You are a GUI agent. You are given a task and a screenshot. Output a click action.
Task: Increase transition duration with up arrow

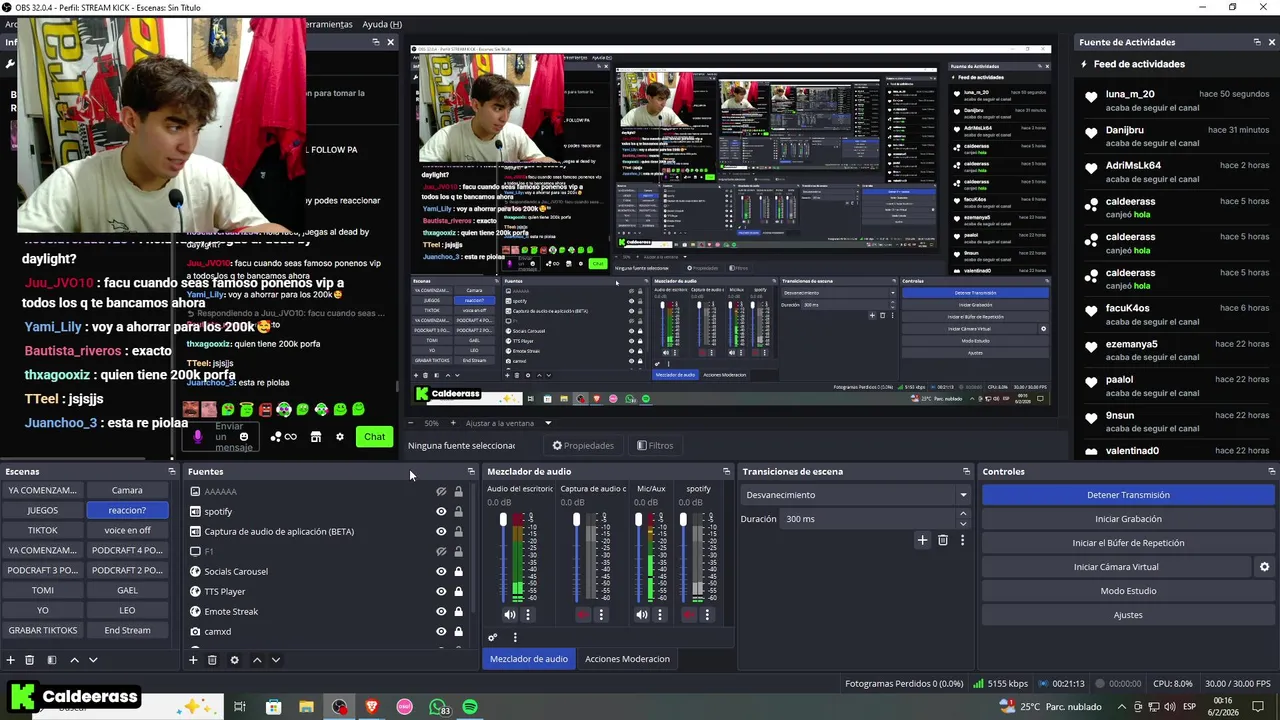coord(963,514)
